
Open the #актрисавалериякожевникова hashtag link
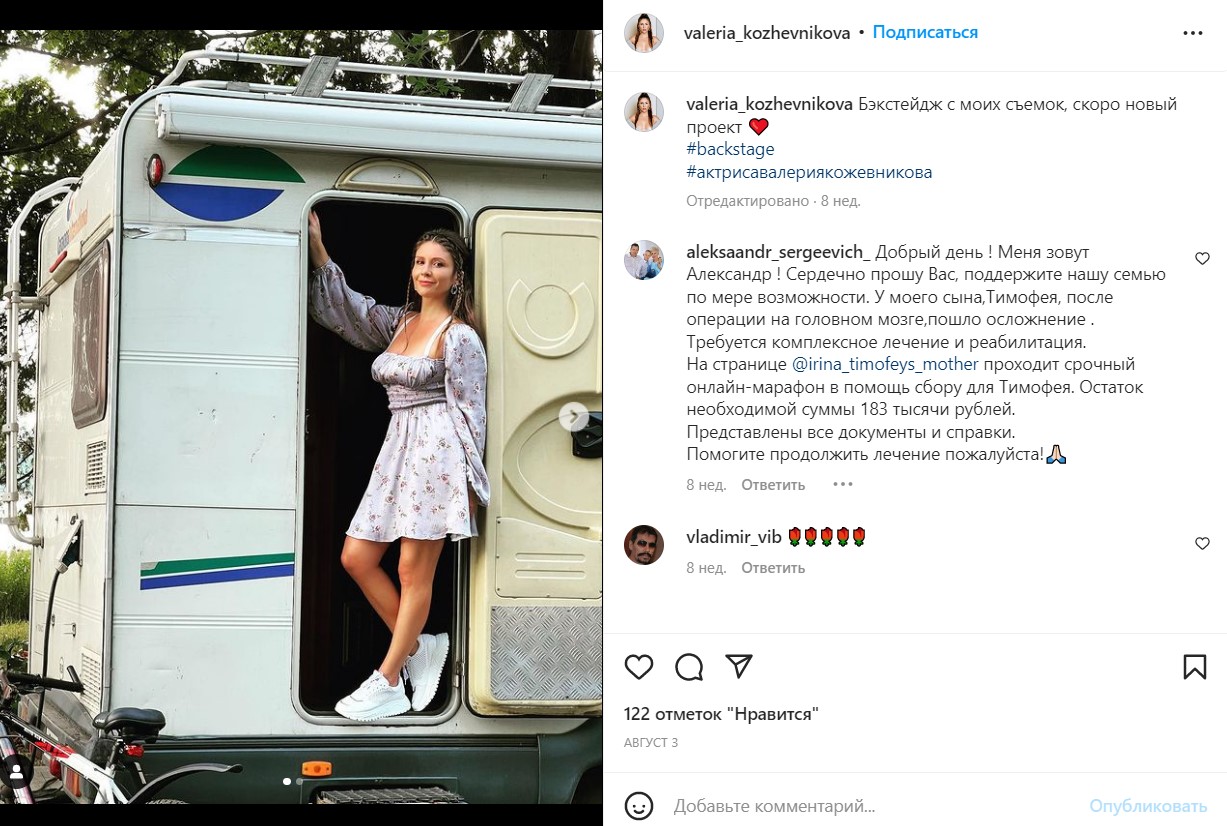point(809,172)
